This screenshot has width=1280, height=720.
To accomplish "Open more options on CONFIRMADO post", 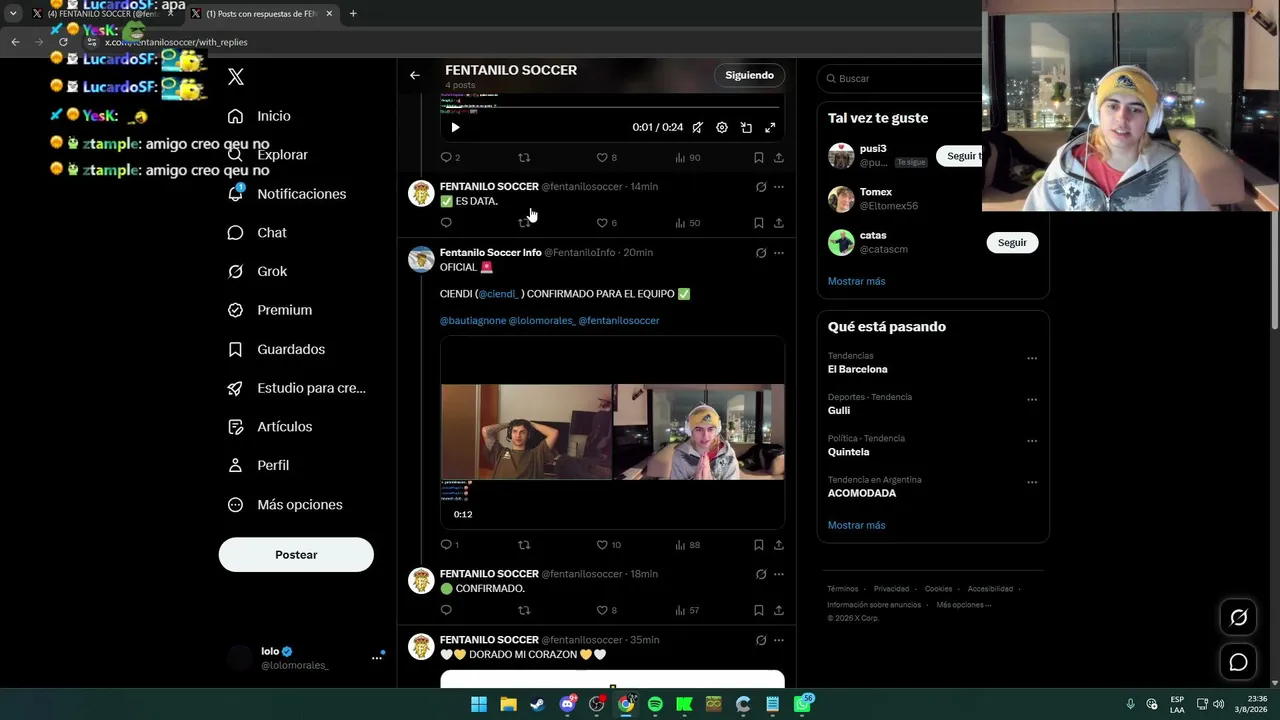I will 779,575.
